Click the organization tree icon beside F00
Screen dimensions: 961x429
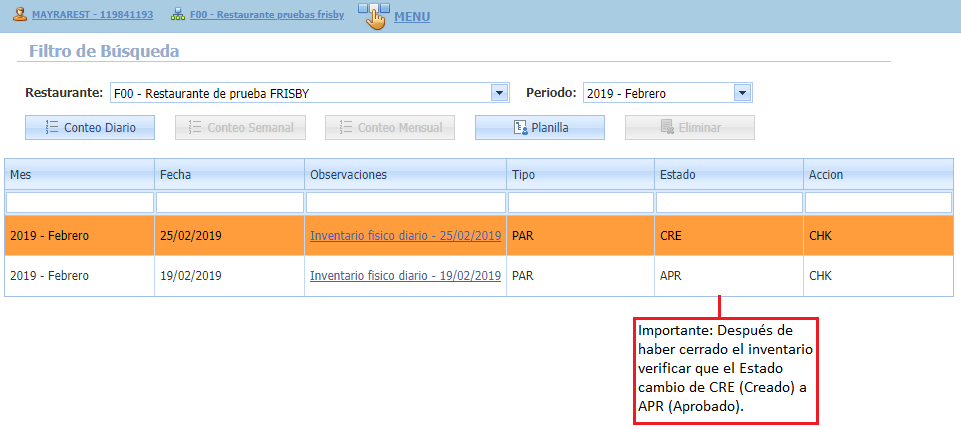pos(178,15)
